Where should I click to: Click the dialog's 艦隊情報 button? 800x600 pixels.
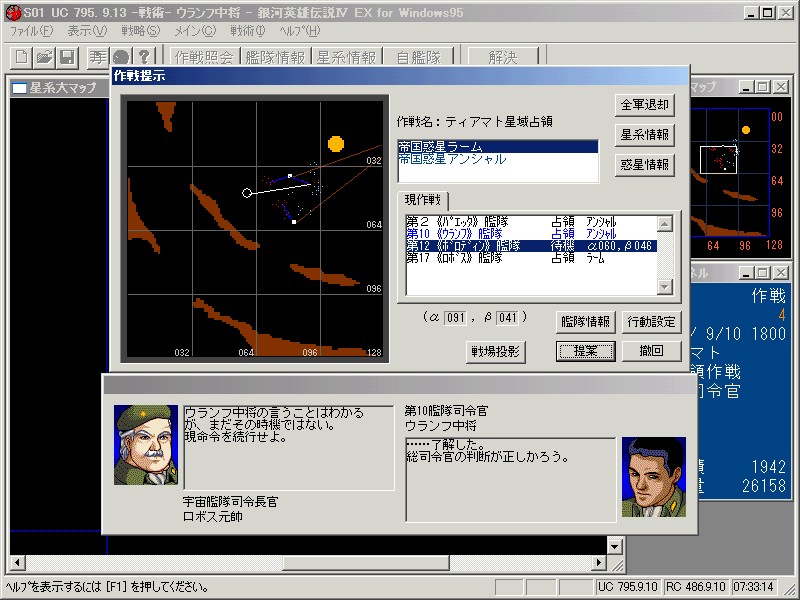(585, 322)
